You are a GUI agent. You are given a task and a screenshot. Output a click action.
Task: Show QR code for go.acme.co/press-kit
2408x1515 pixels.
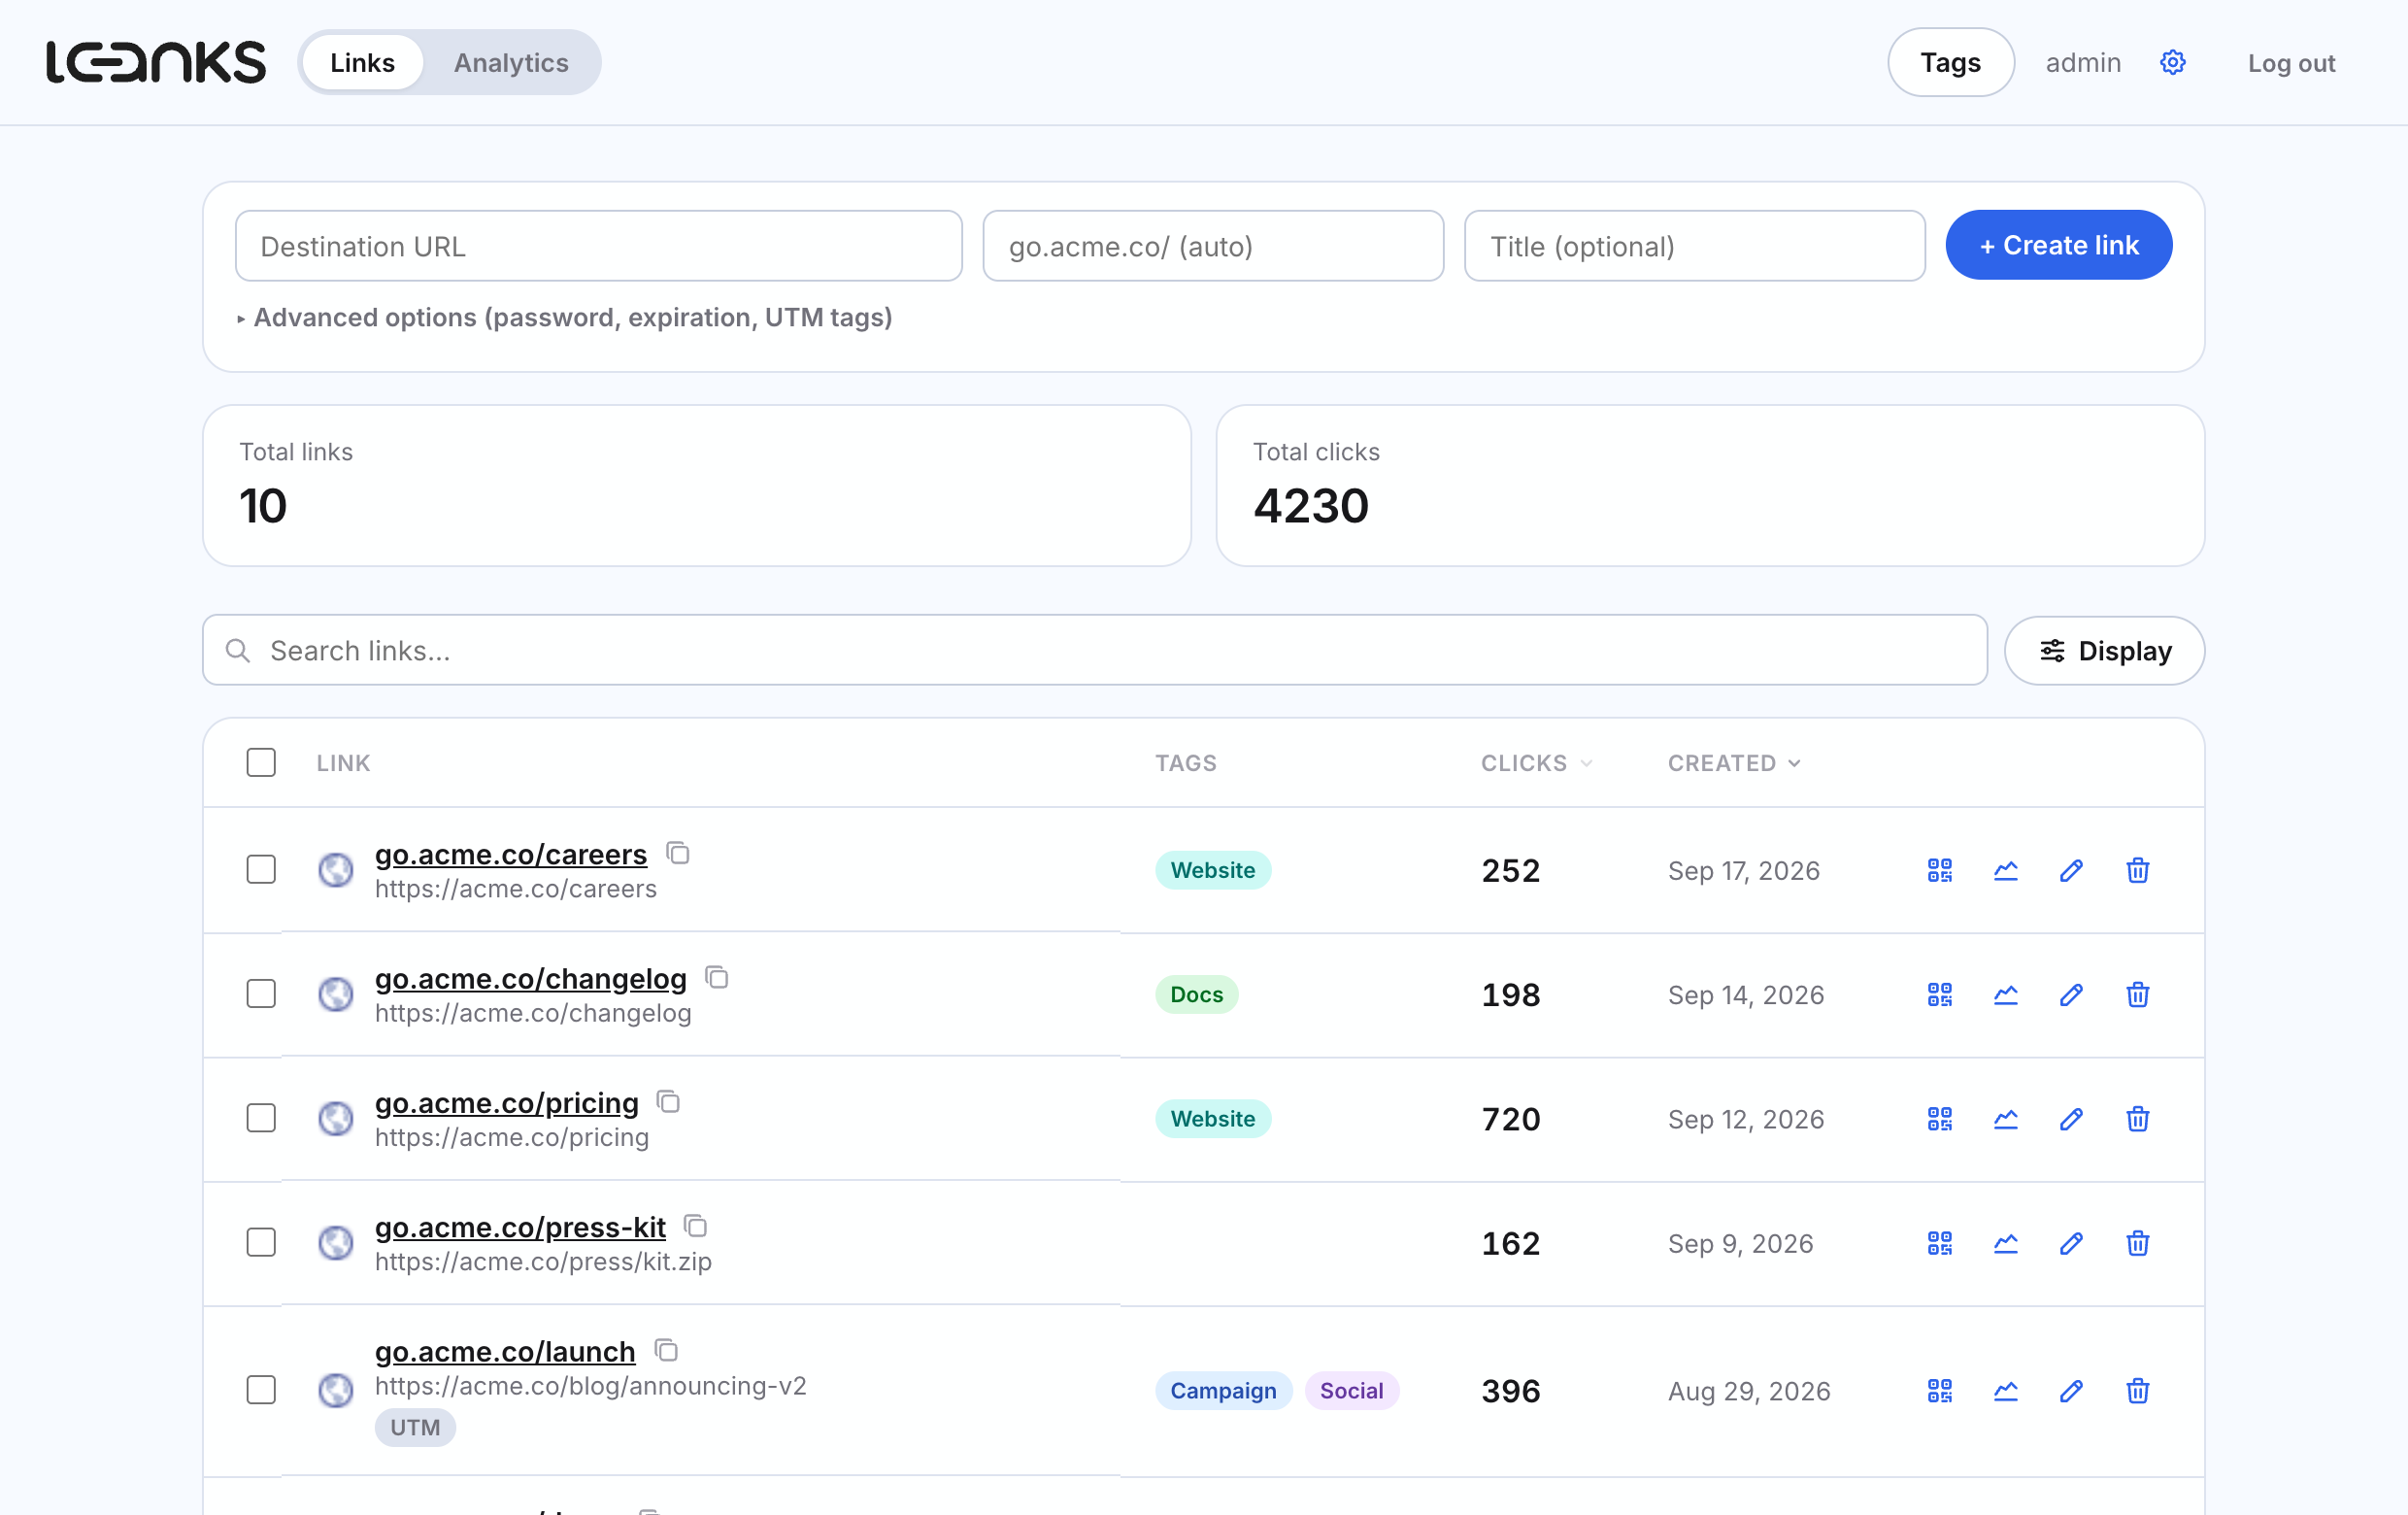1940,1243
